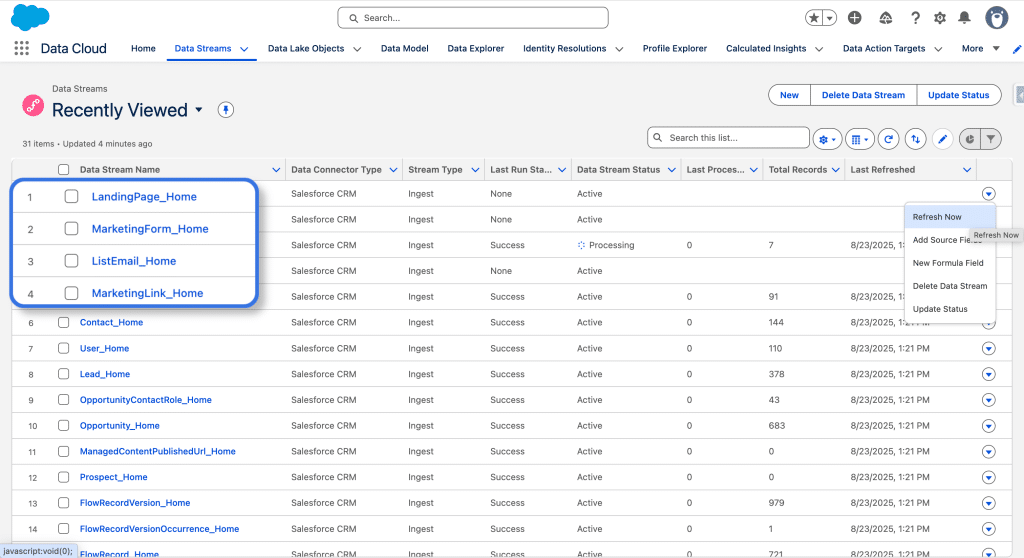Image resolution: width=1024 pixels, height=558 pixels.
Task: Open the notifications bell
Action: [964, 18]
